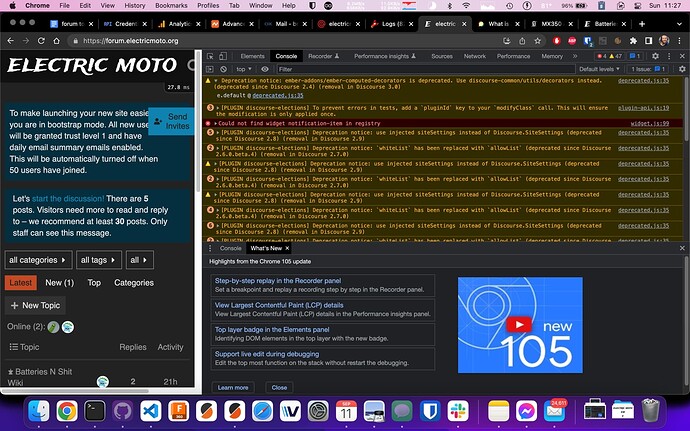Screen dimensions: 690x431
Task: Click the errors and warnings counter badge
Action: 609,56
